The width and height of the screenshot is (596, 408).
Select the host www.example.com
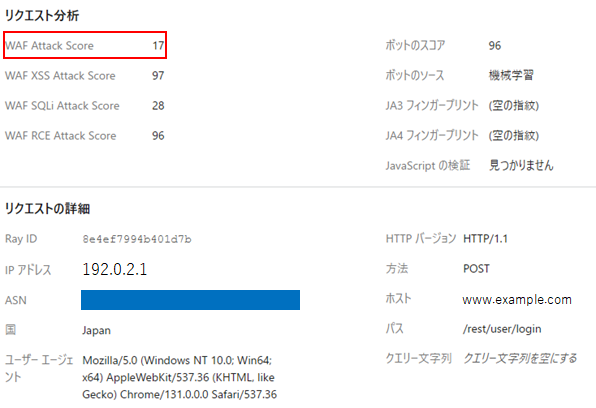click(x=517, y=300)
